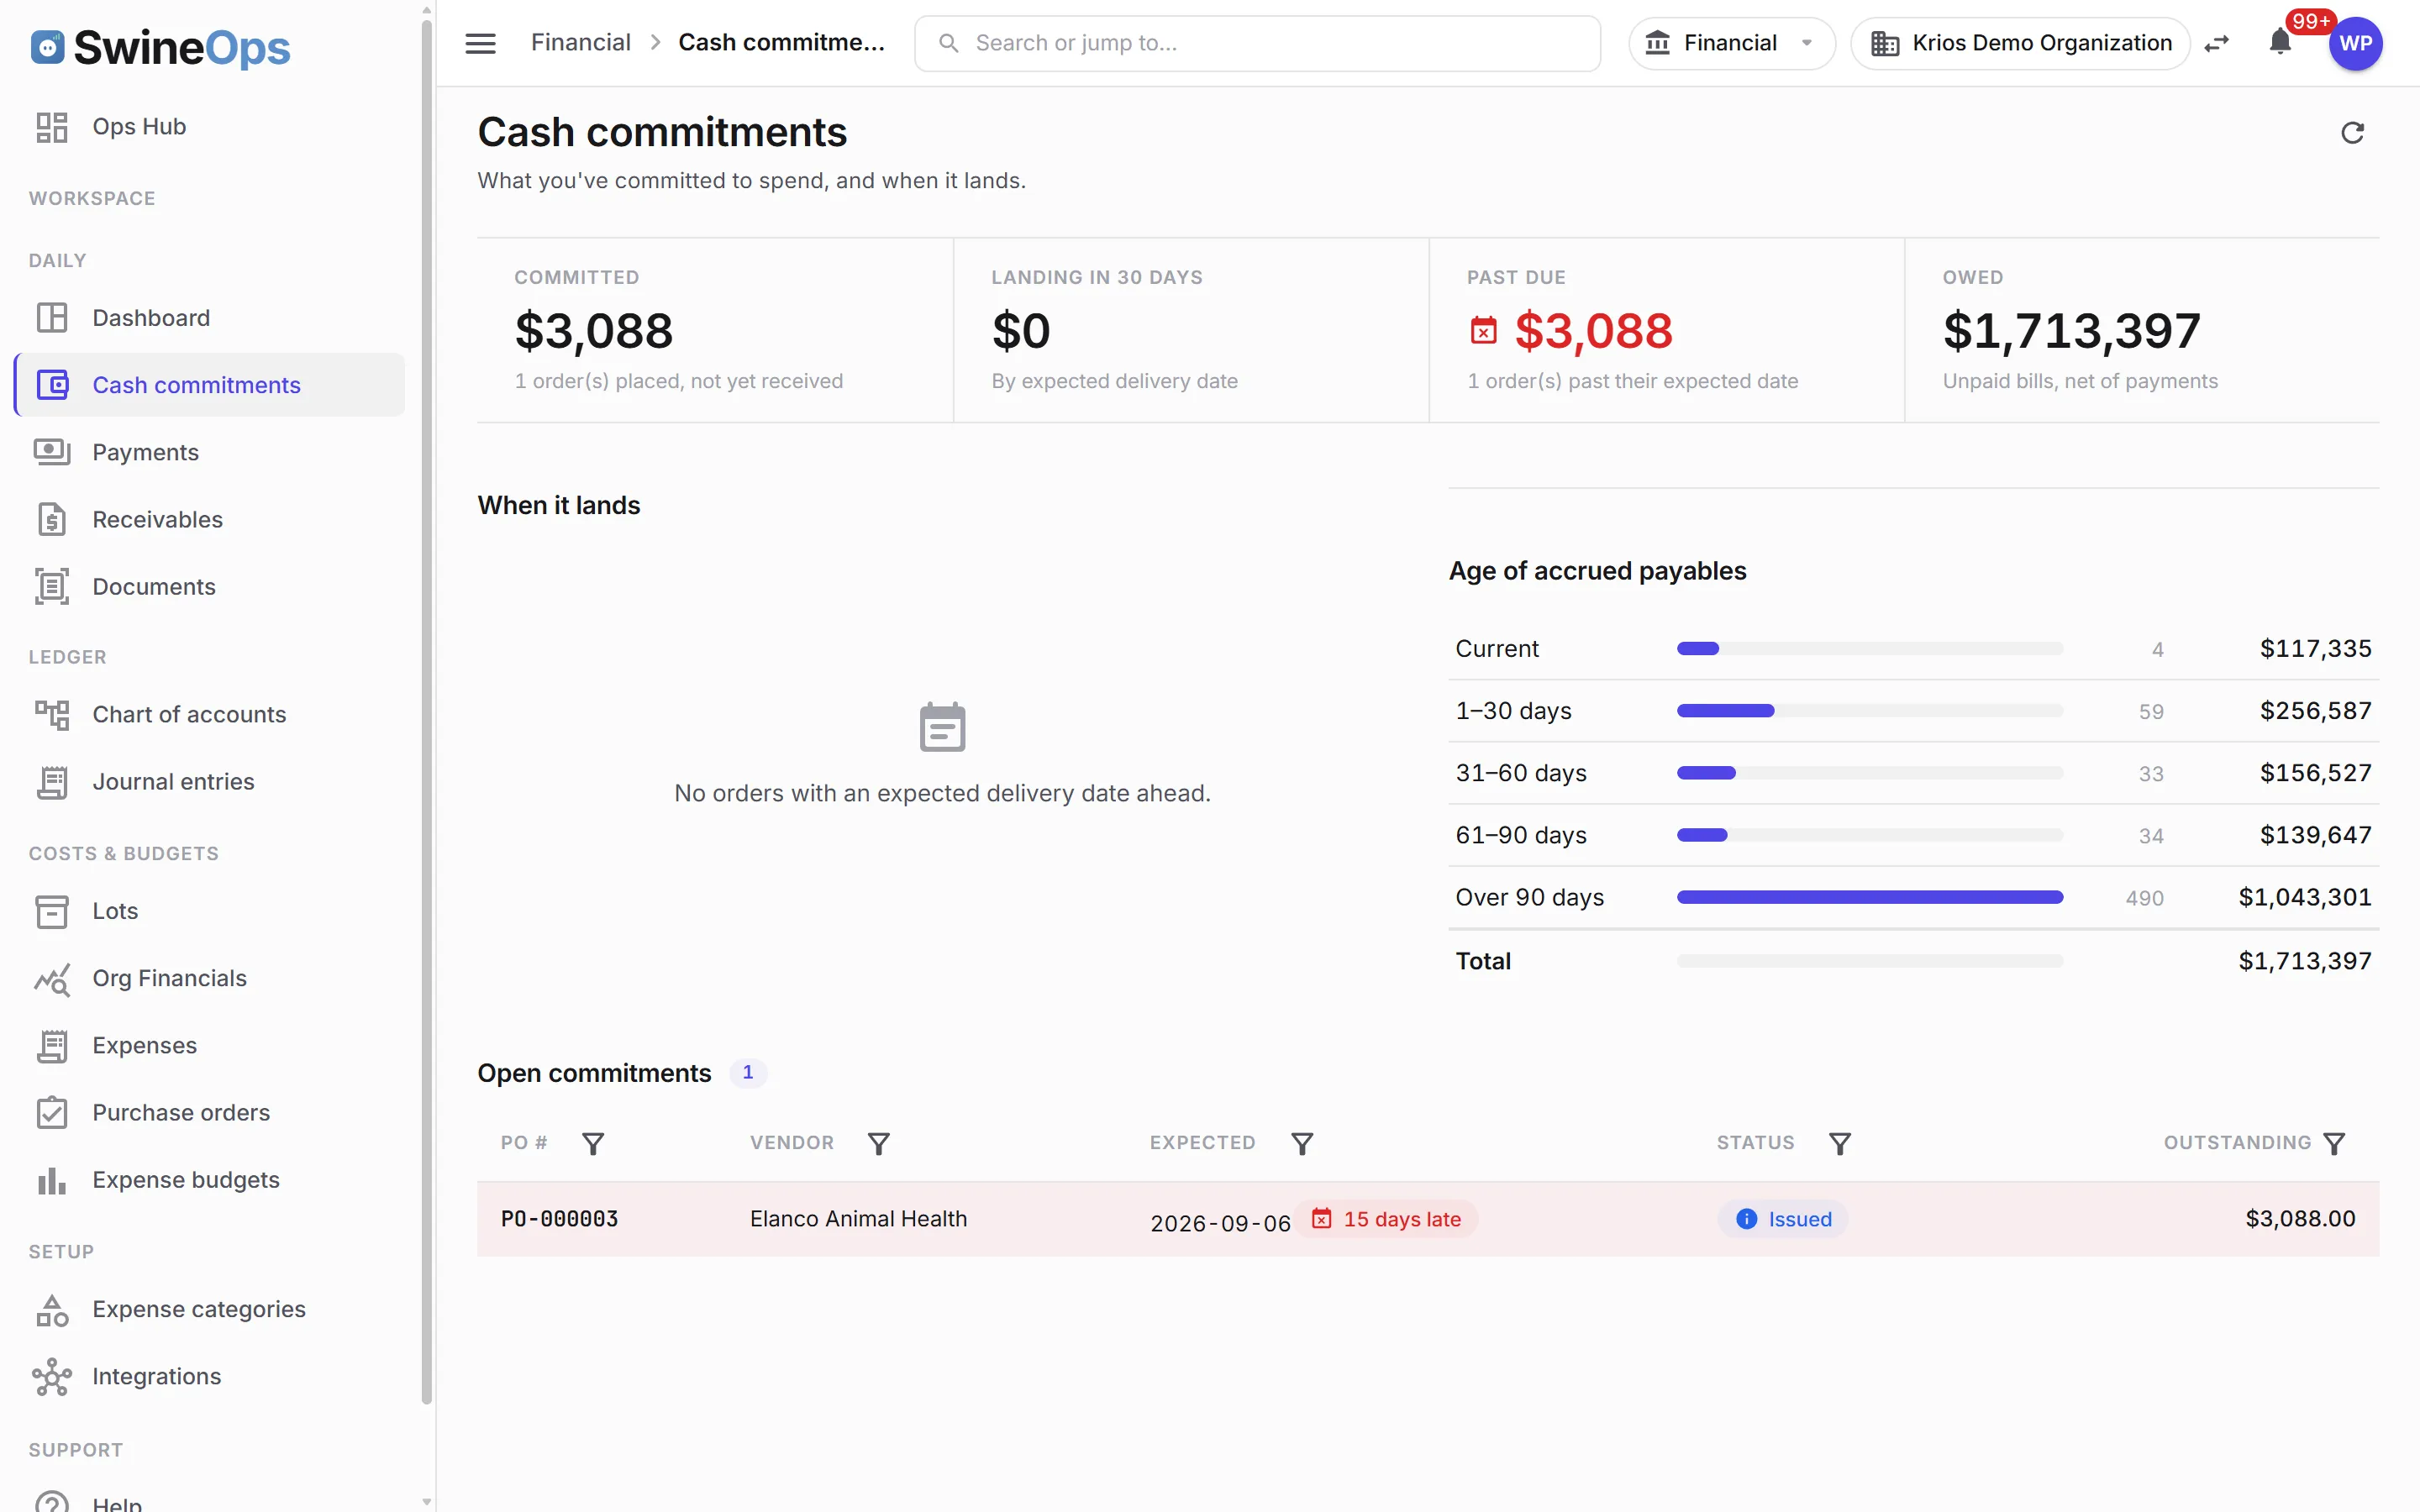Open Expenses in sidebar
This screenshot has height=1512, width=2420.
(x=210, y=1045)
